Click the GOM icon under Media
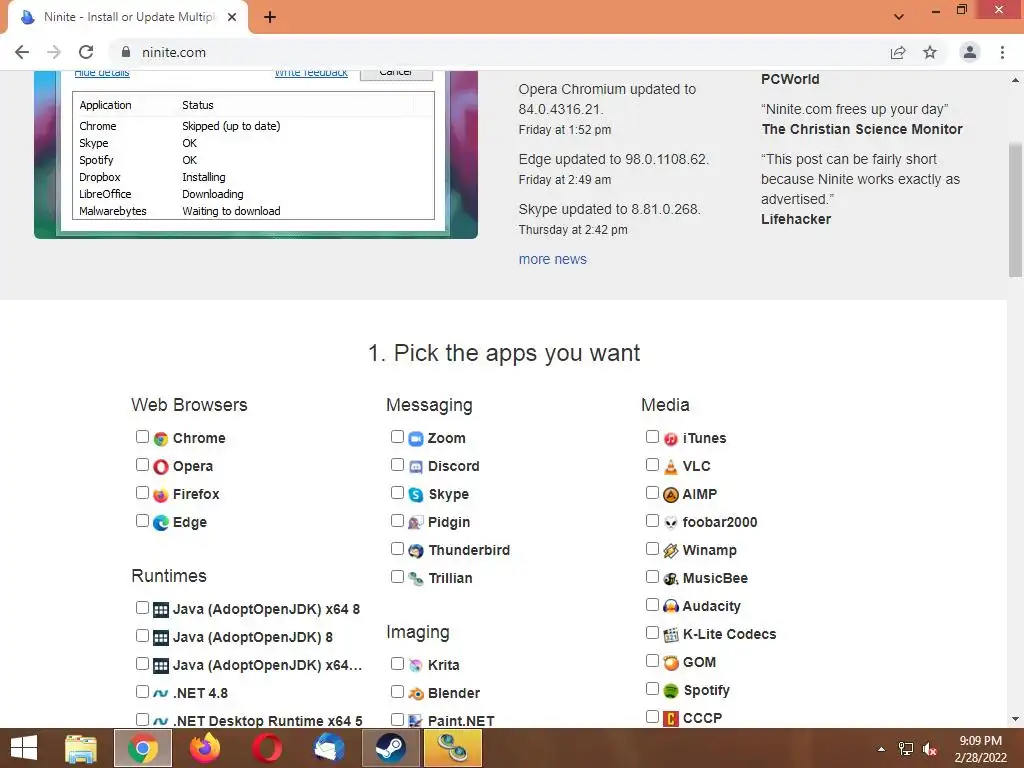Image resolution: width=1024 pixels, height=768 pixels. pyautogui.click(x=671, y=663)
